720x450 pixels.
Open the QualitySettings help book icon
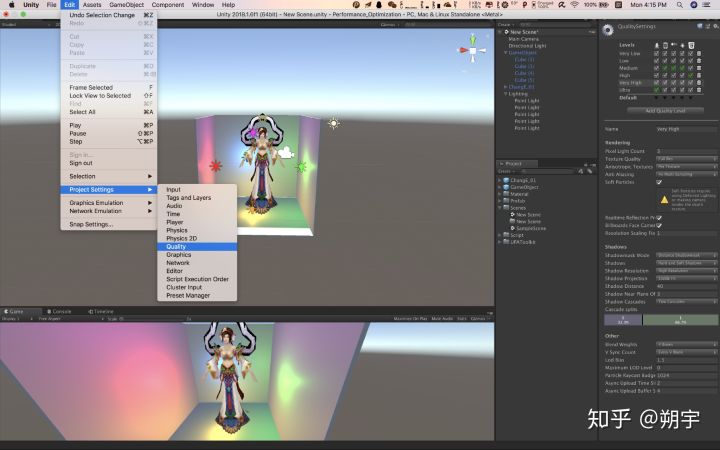700,26
